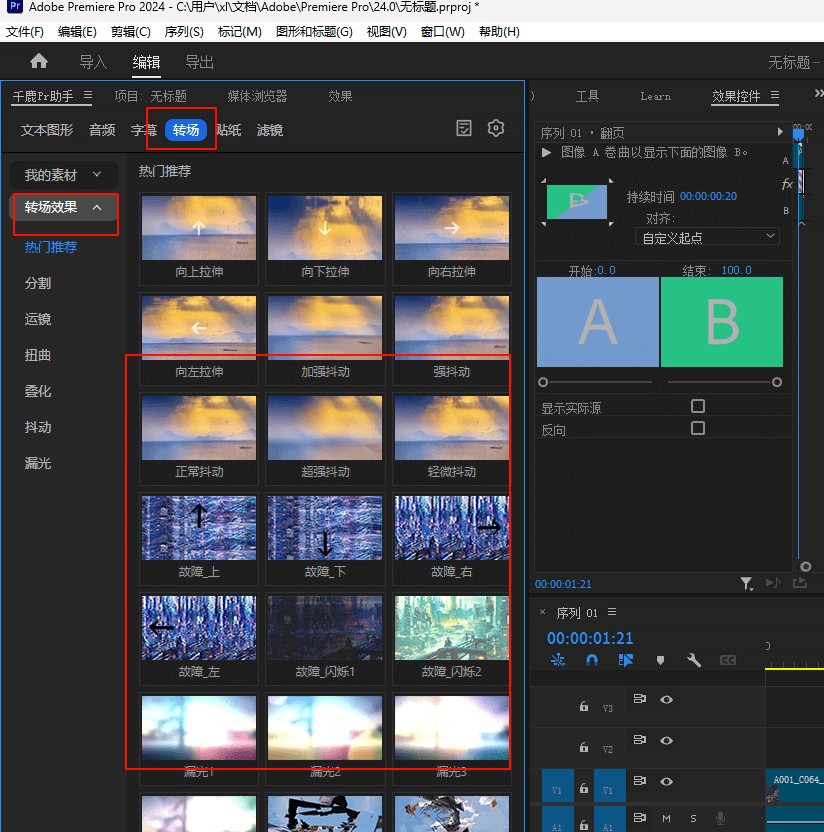Image resolution: width=824 pixels, height=832 pixels.
Task: Click the Add Marker icon in timeline
Action: click(x=660, y=660)
